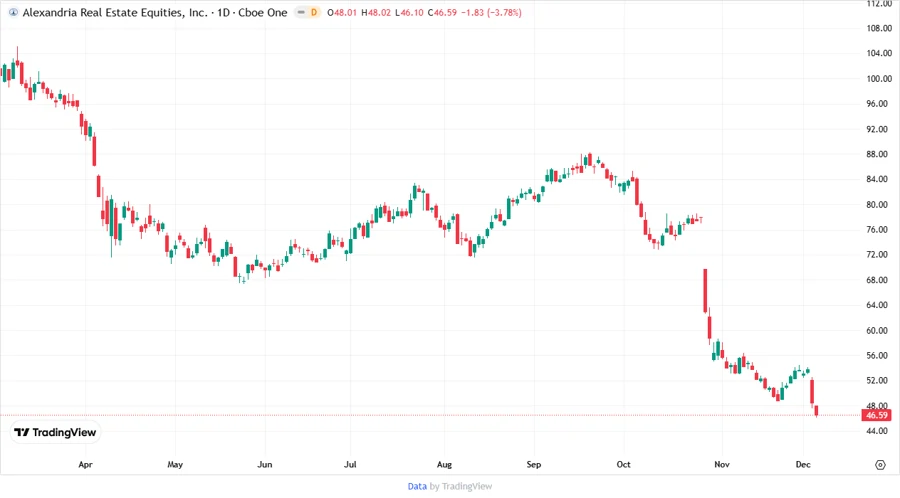The image size is (900, 498).
Task: Select the Jul label on time axis
Action: (x=350, y=464)
